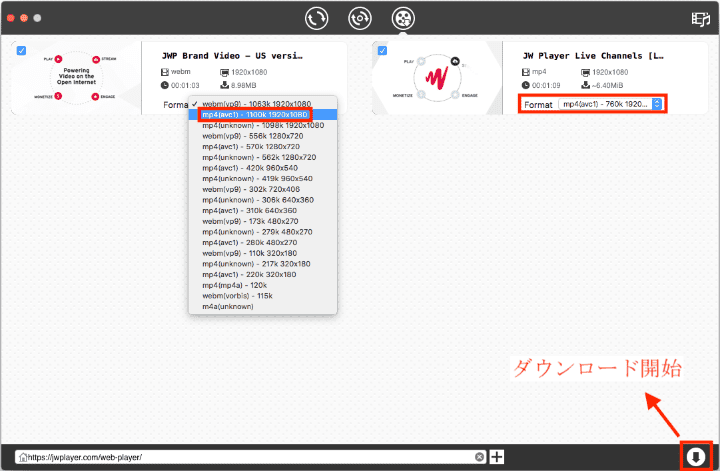Click the first video's 1920x1080 resolution text
This screenshot has width=720, height=471.
tap(249, 72)
